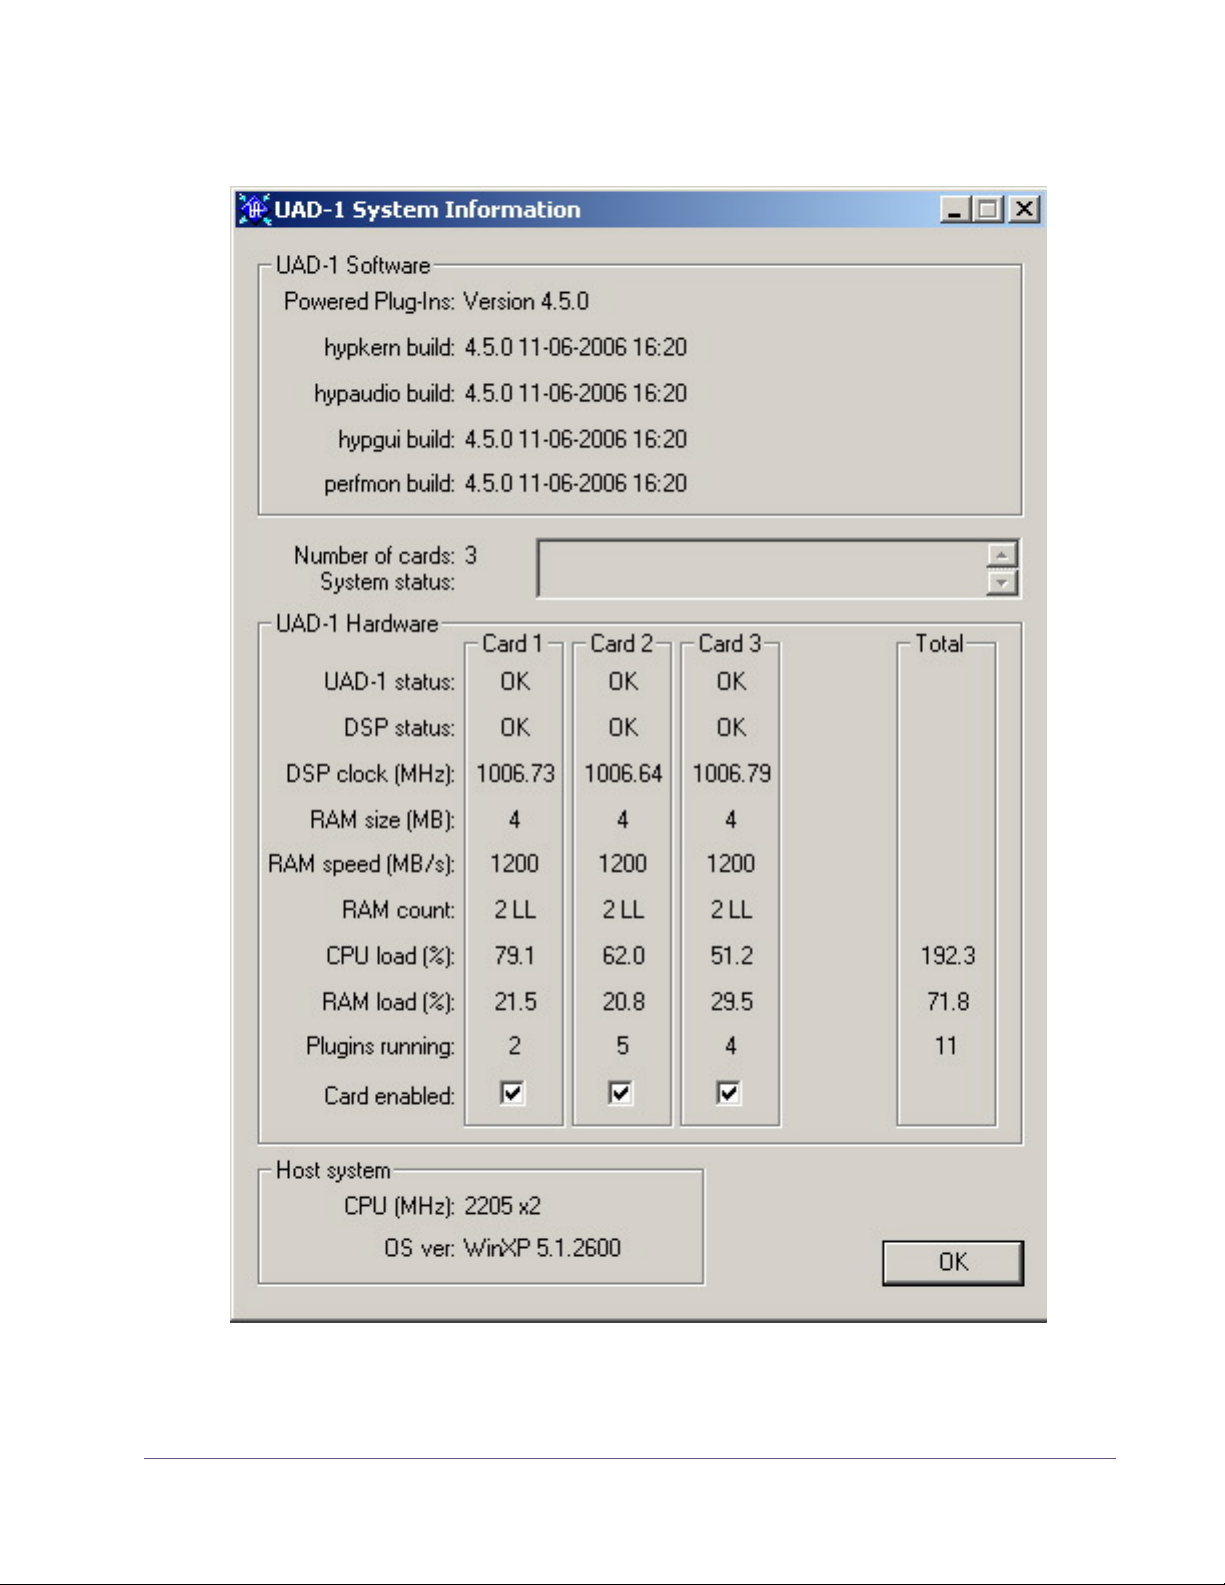Image resolution: width=1225 pixels, height=1585 pixels.
Task: Click Card 1 Plugins running '2'
Action: click(x=514, y=1046)
